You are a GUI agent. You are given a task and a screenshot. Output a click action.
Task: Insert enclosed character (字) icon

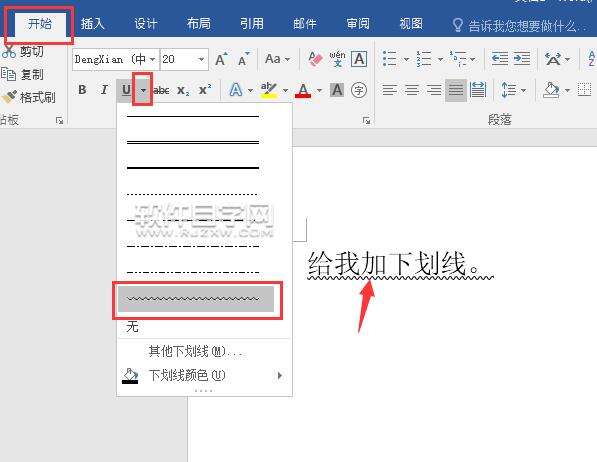pos(359,90)
